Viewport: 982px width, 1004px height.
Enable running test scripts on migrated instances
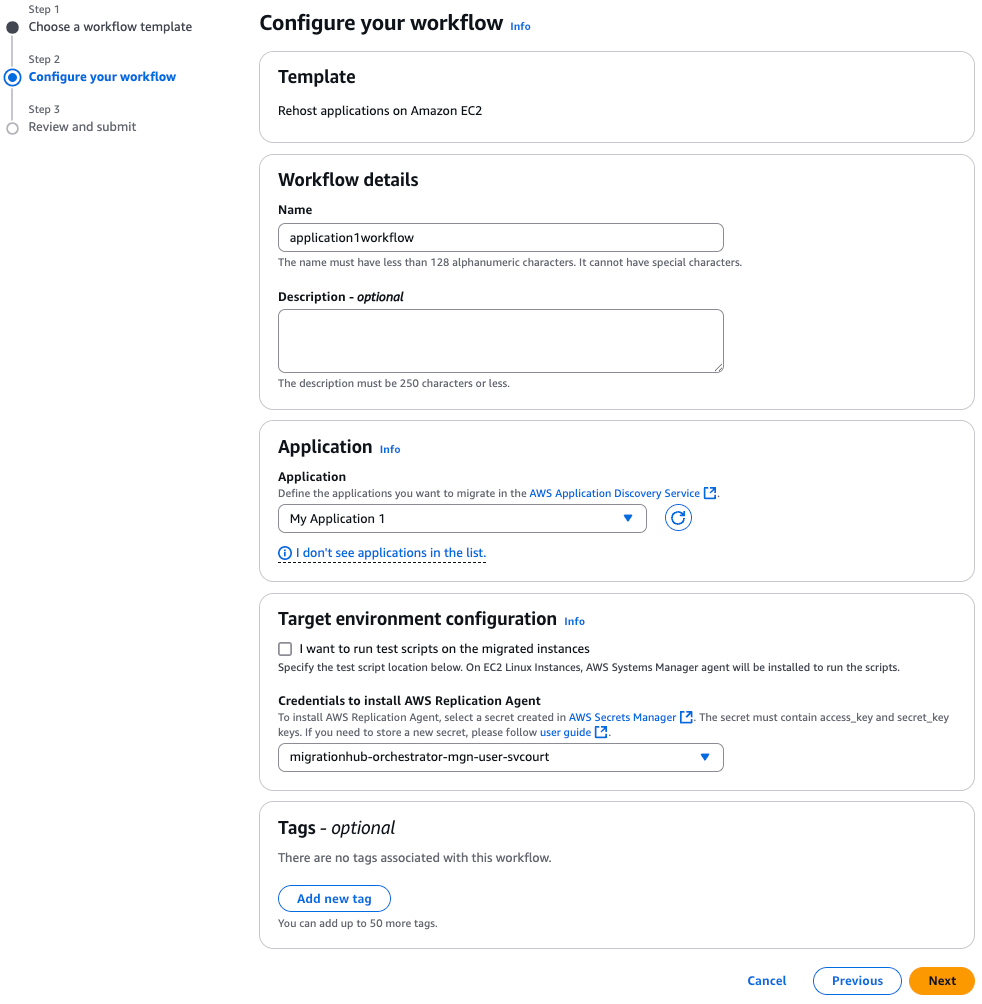pos(285,648)
